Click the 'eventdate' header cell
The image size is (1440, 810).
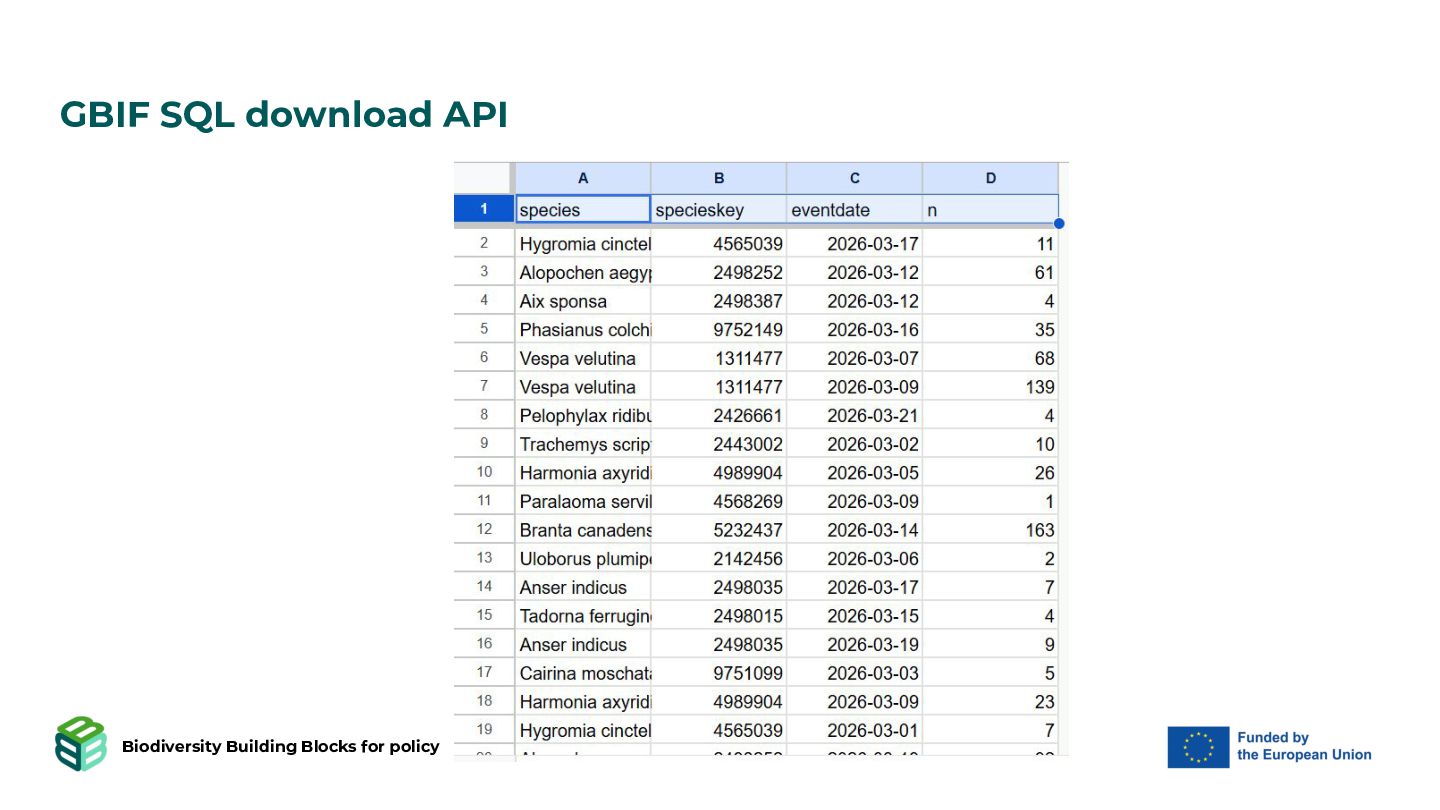pos(855,210)
